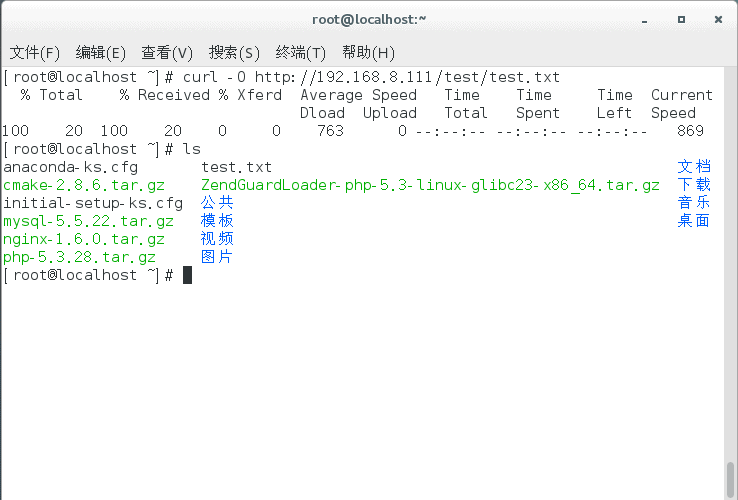
Task: Click the ls command text
Action: 192,149
